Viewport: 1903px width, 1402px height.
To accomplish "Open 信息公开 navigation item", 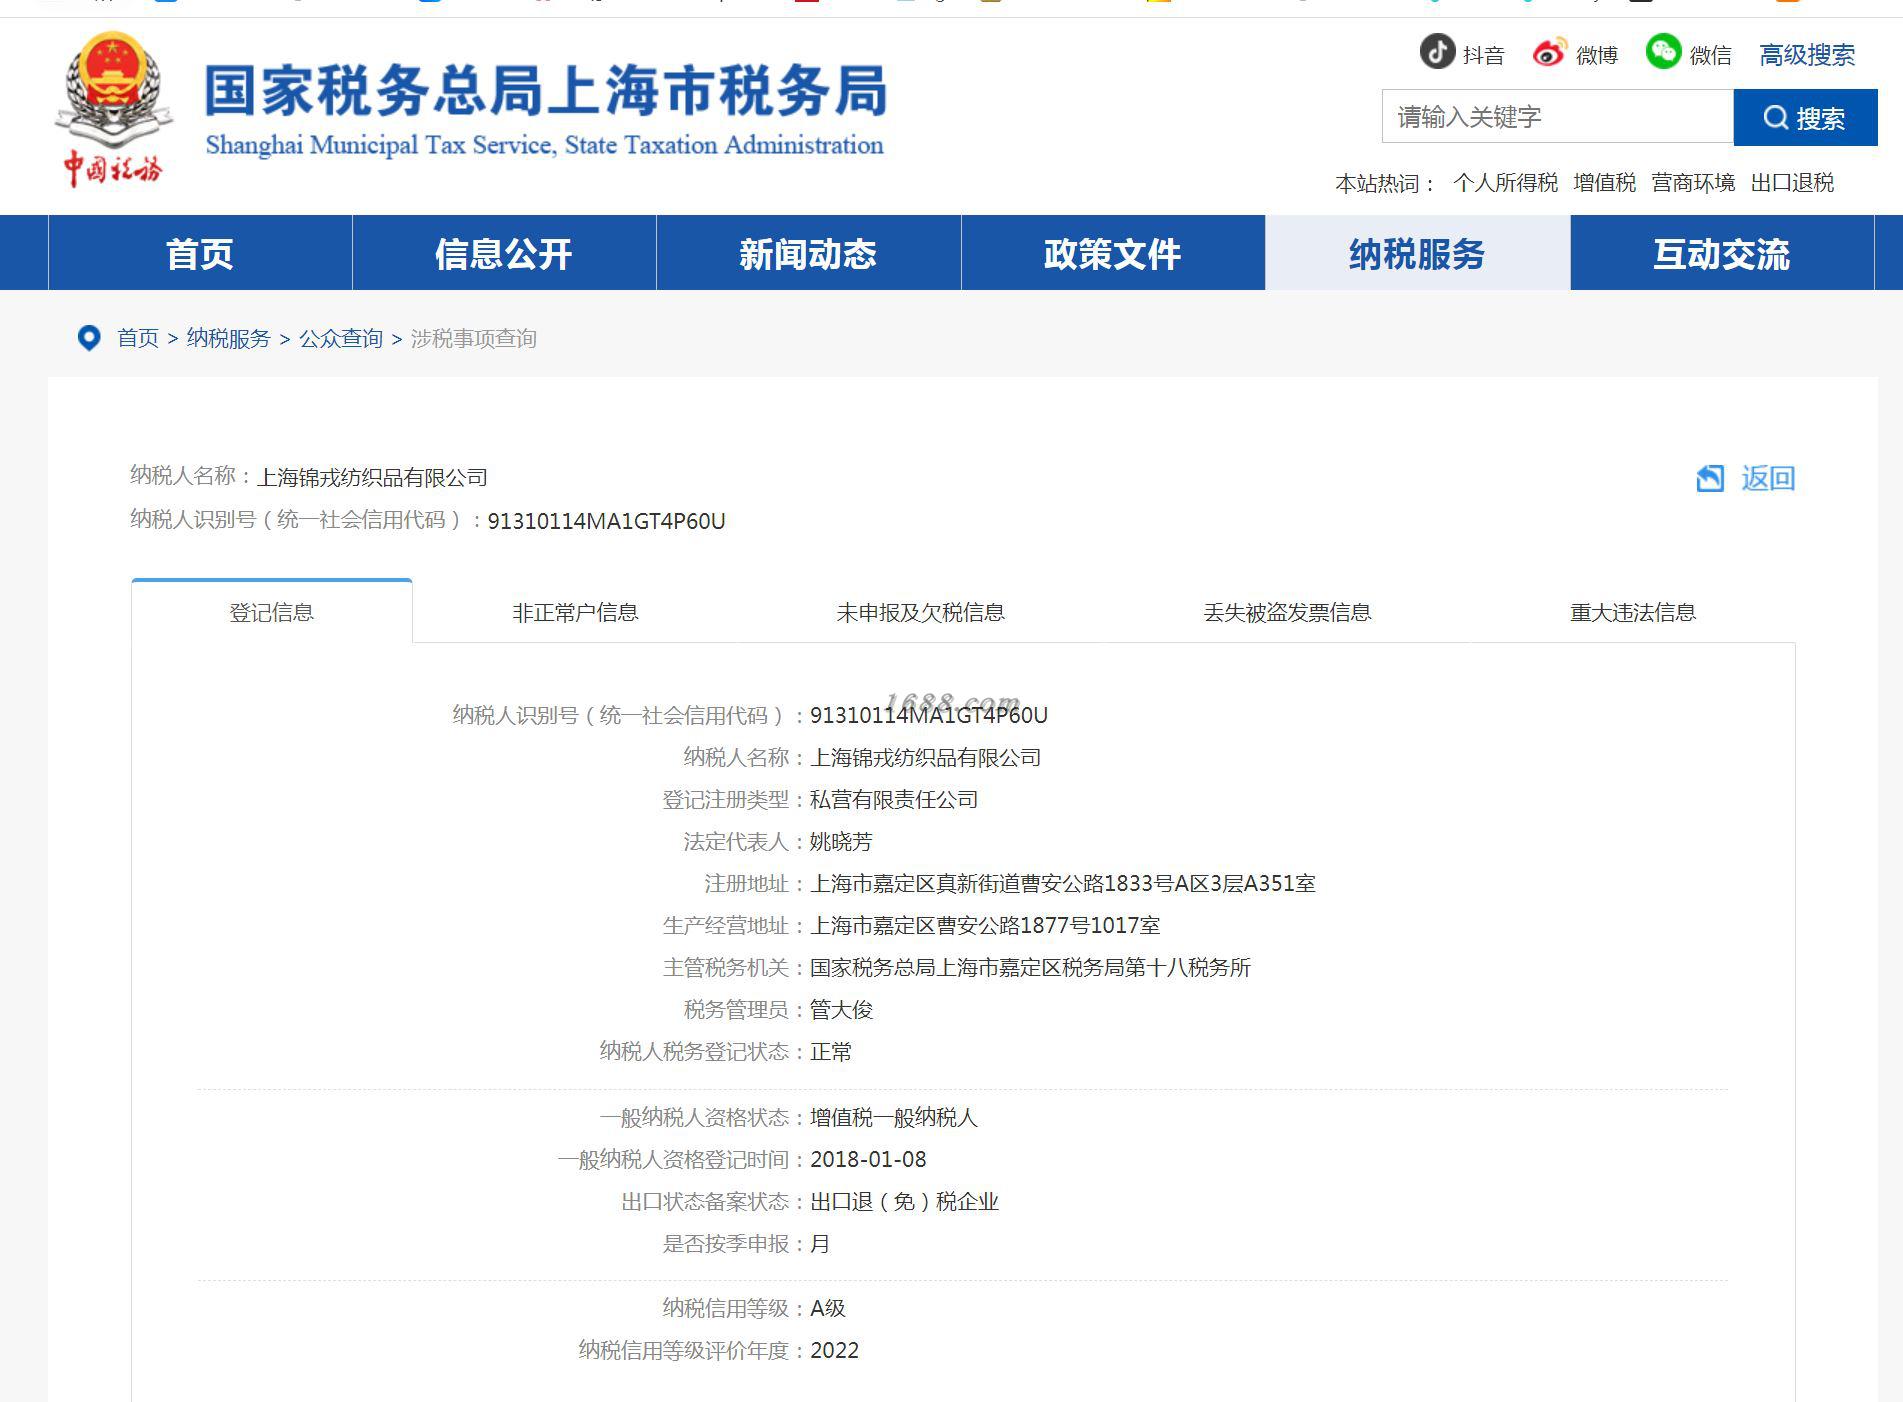I will click(504, 253).
